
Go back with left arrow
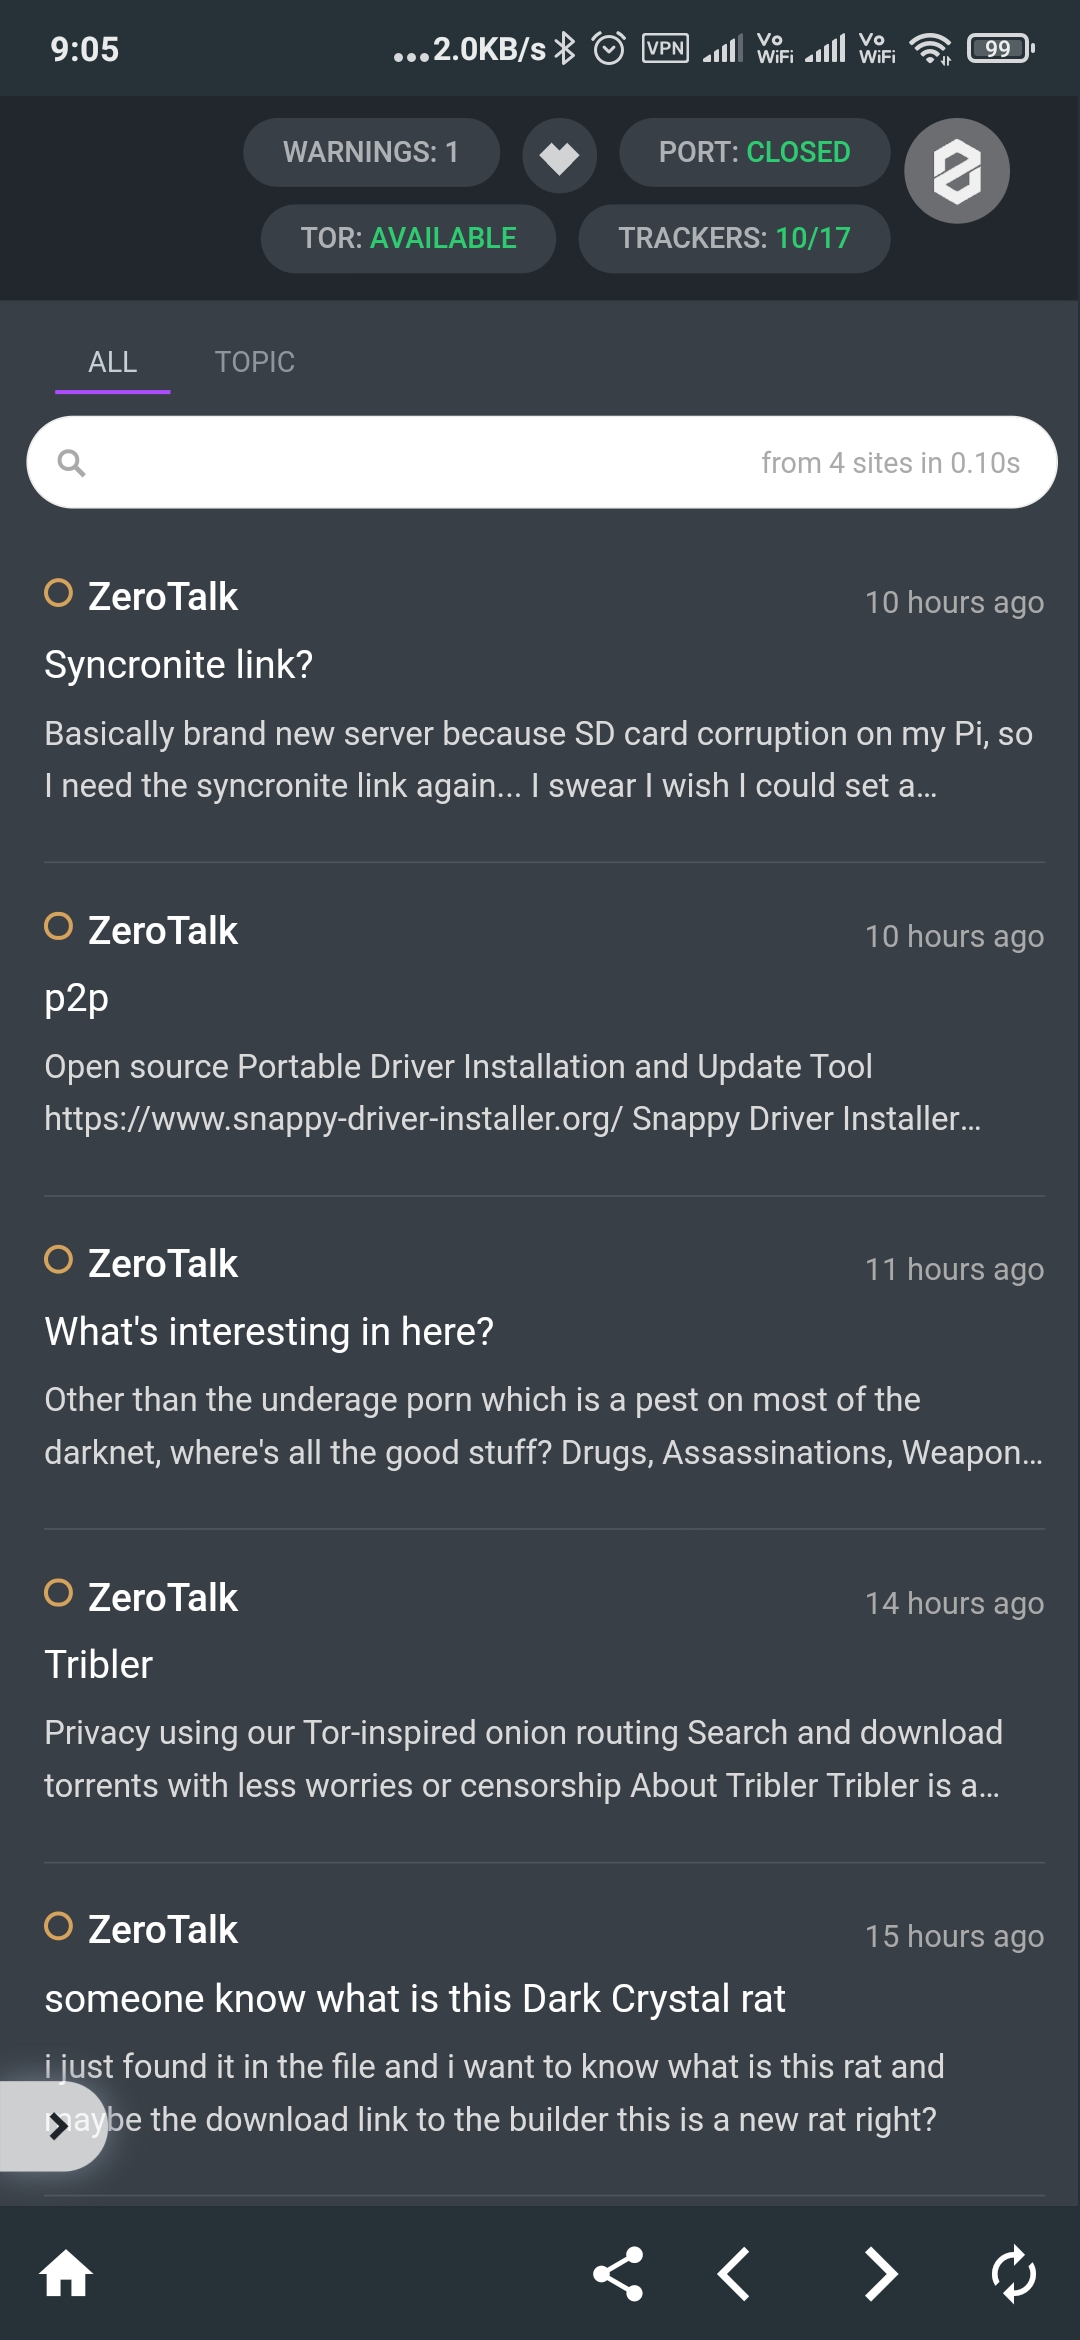pyautogui.click(x=735, y=2273)
